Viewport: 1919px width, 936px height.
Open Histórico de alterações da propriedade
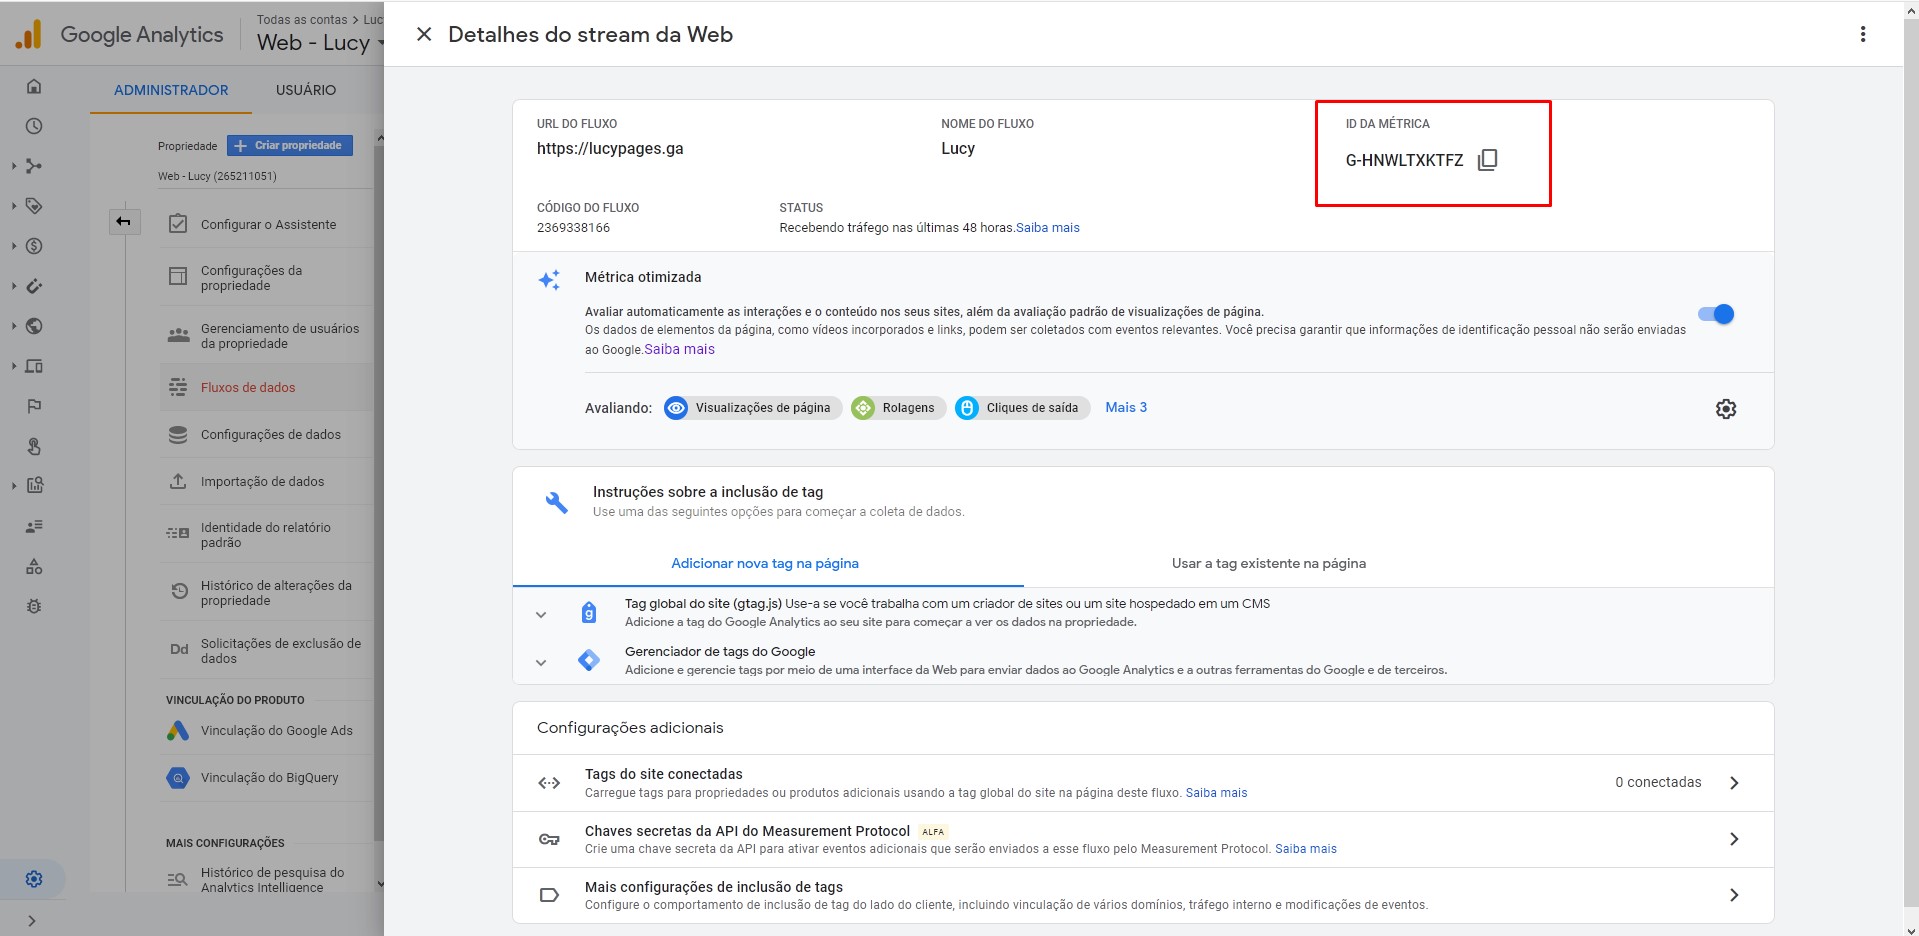pos(266,592)
